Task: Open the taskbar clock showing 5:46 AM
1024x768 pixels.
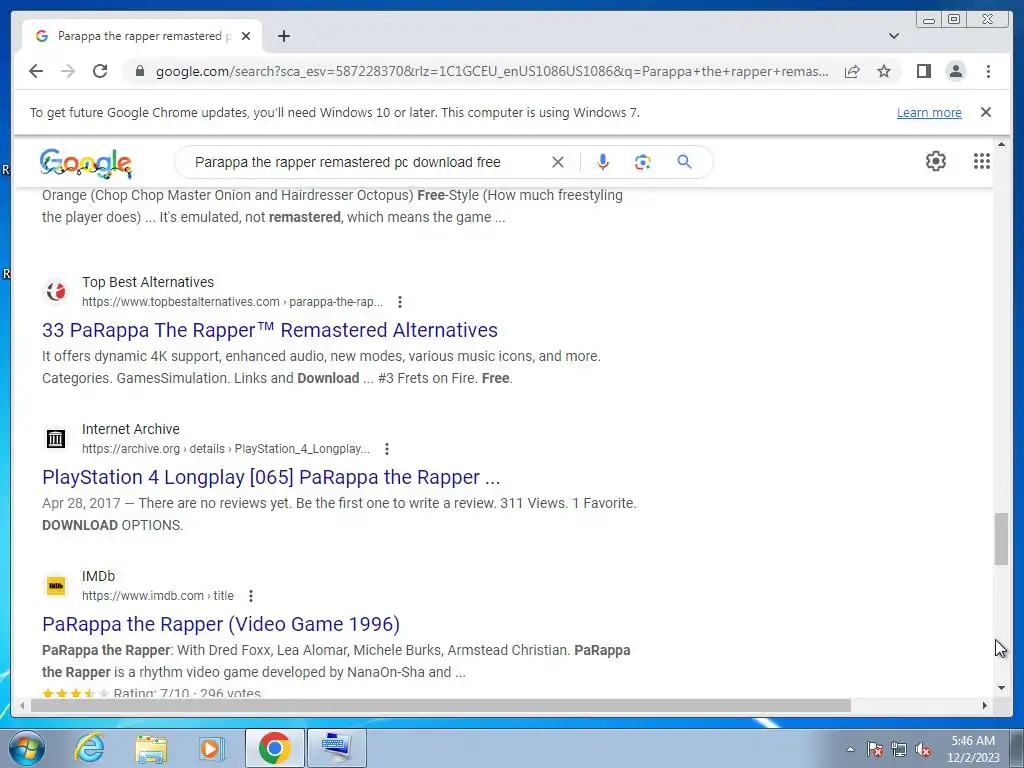Action: pyautogui.click(x=973, y=748)
